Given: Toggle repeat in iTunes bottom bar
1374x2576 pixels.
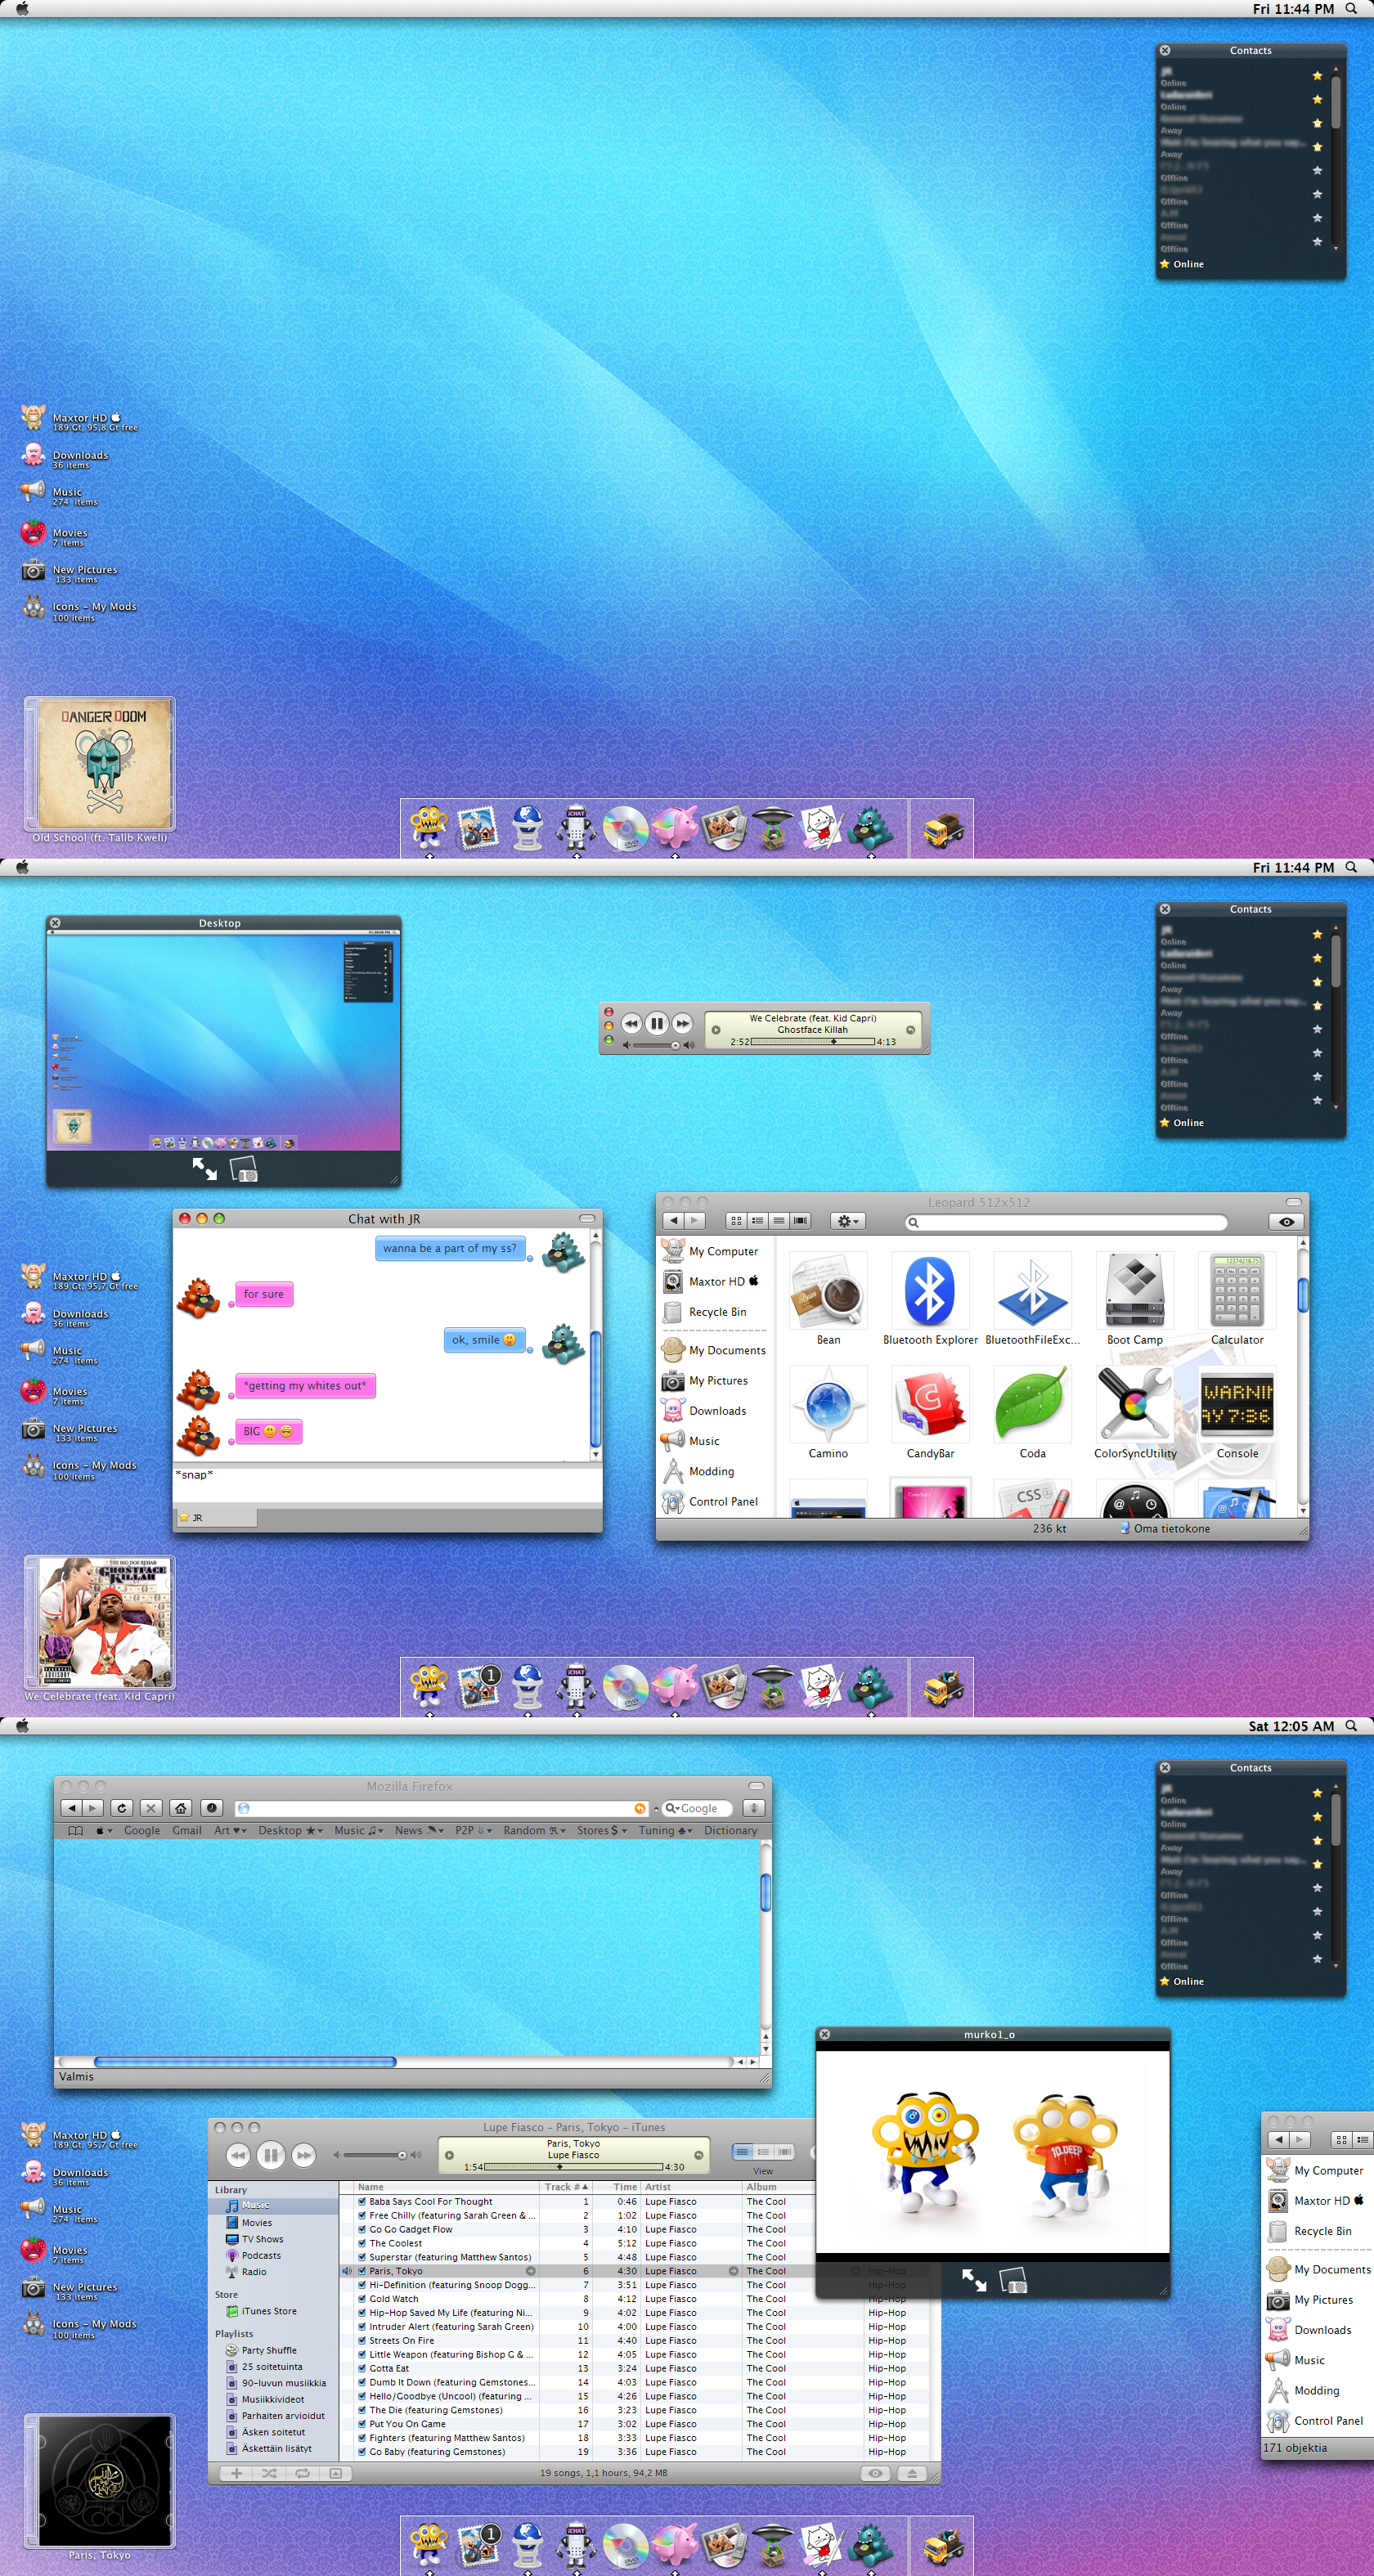Looking at the screenshot, I should 302,2473.
